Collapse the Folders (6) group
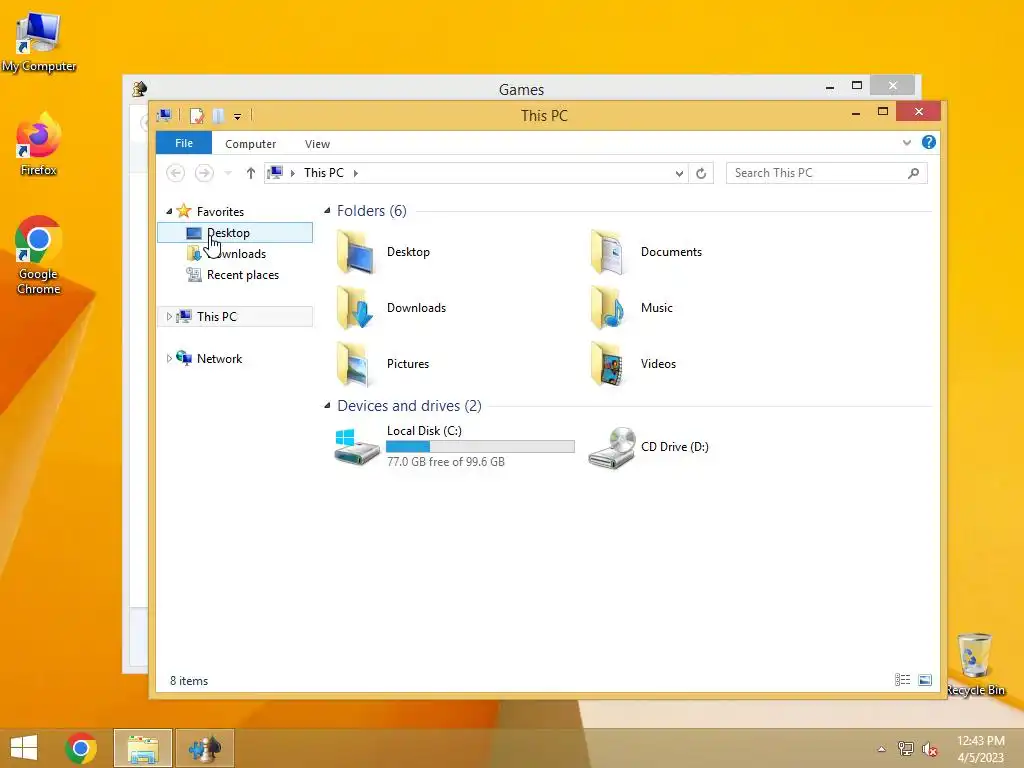The width and height of the screenshot is (1024, 768). (327, 210)
